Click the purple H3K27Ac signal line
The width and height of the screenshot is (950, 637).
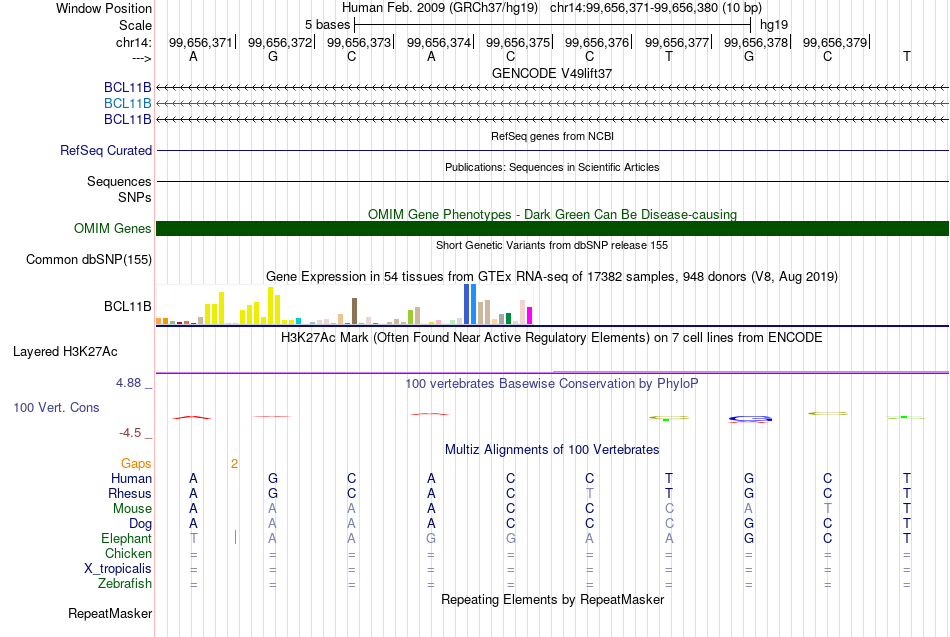point(751,372)
